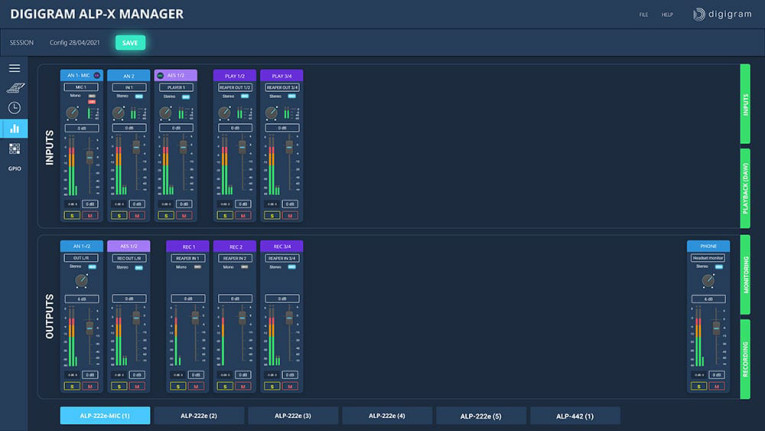Edit the OUT L/R name field
Image resolution: width=765 pixels, height=431 pixels.
point(81,258)
